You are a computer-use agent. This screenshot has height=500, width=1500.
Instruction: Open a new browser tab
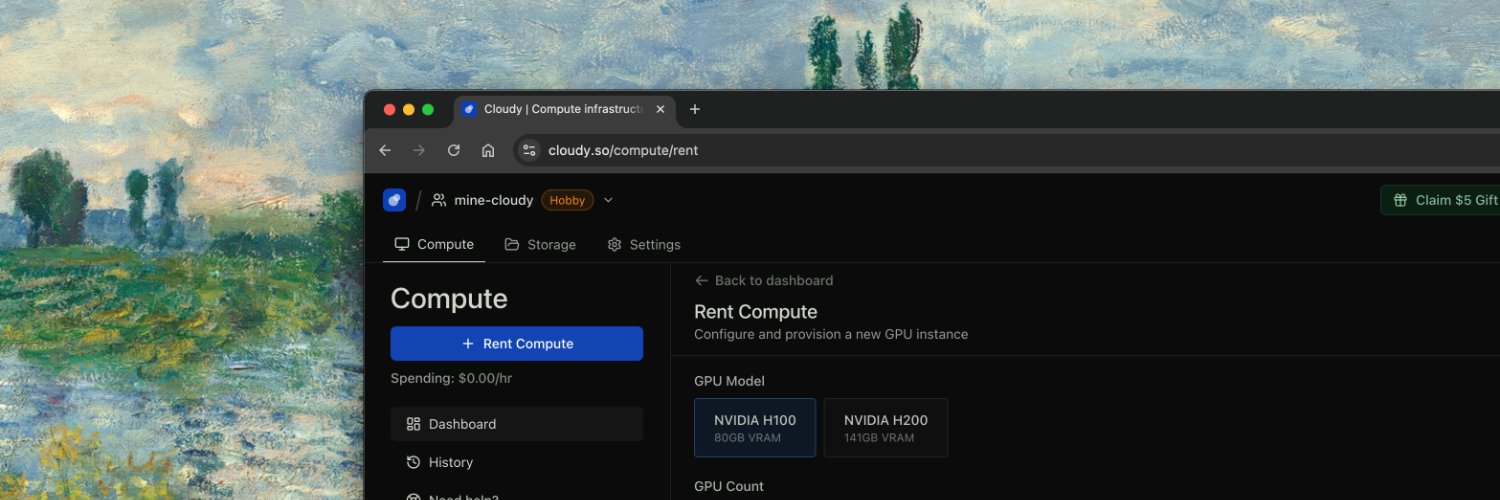695,109
